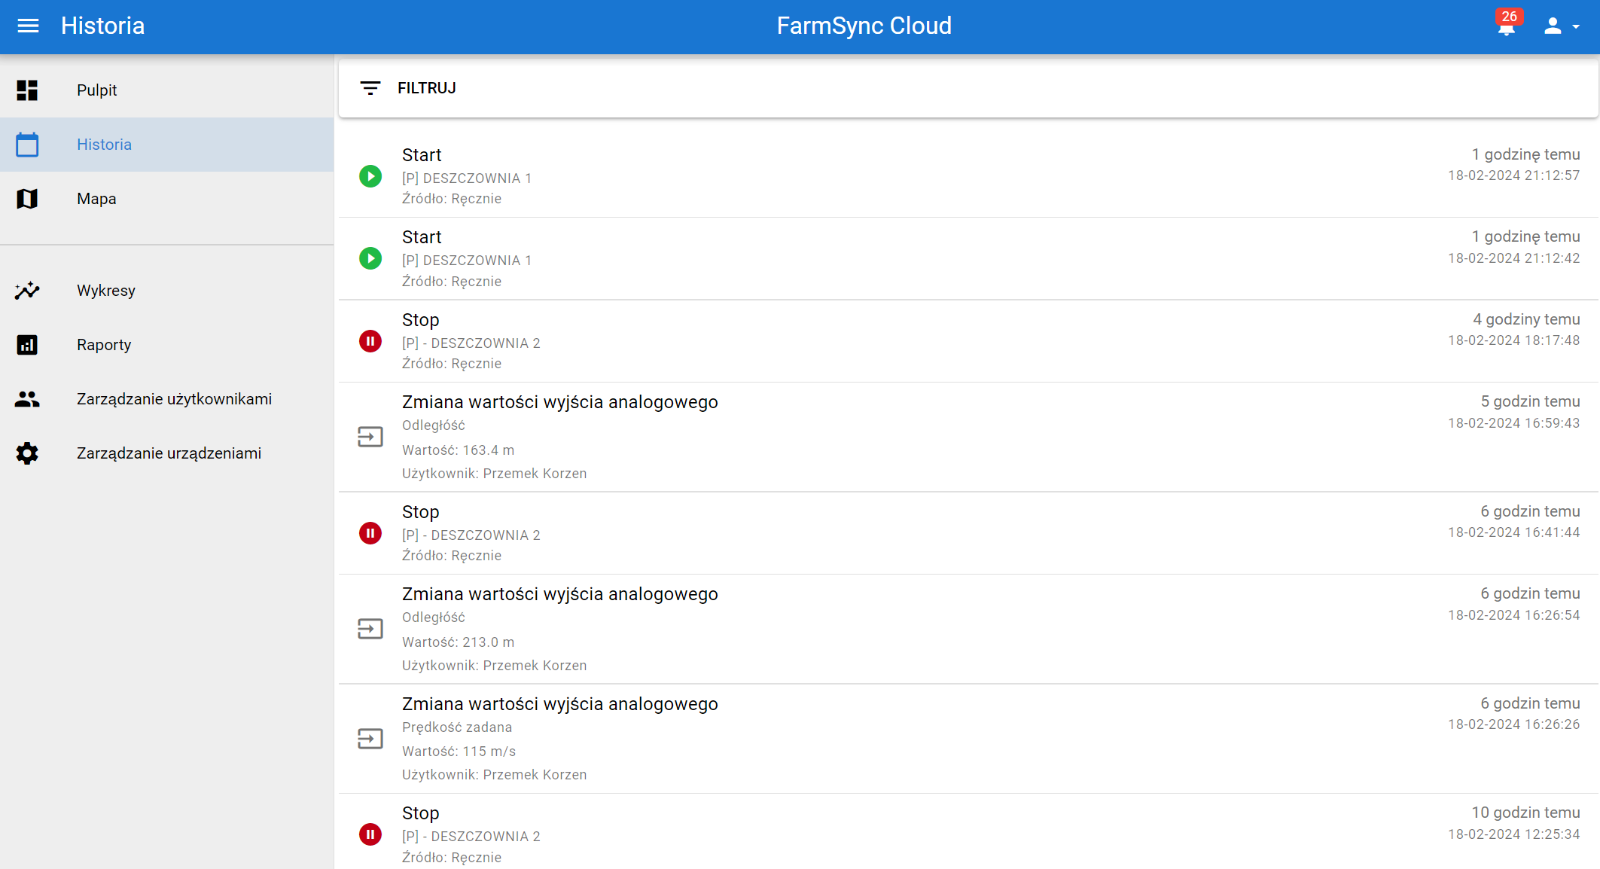Click the Wykresy chart icon
This screenshot has height=869, width=1600.
tap(27, 291)
